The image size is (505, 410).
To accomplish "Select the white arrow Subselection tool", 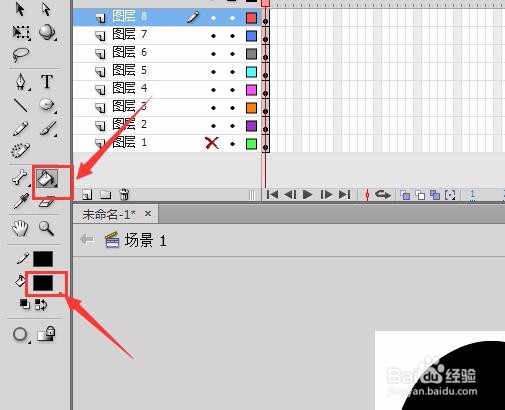I will tap(46, 9).
